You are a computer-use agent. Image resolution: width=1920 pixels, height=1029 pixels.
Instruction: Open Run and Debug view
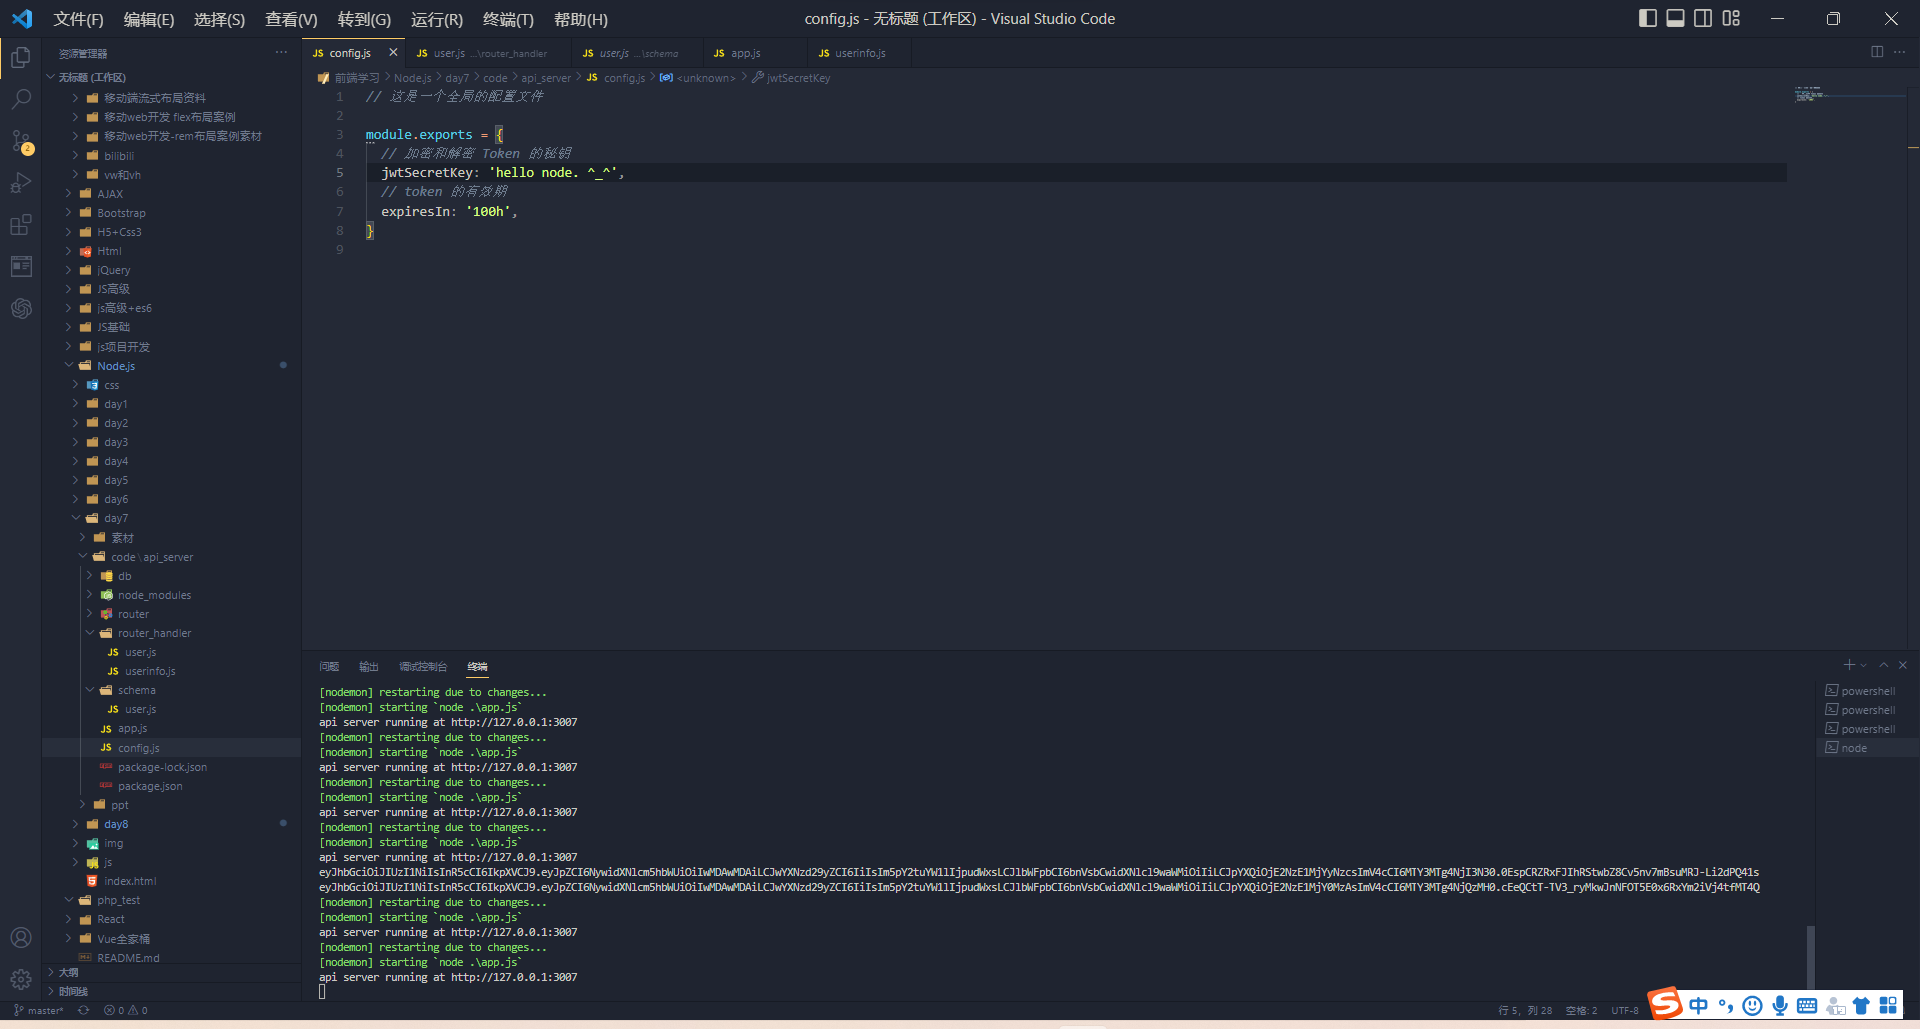(21, 183)
